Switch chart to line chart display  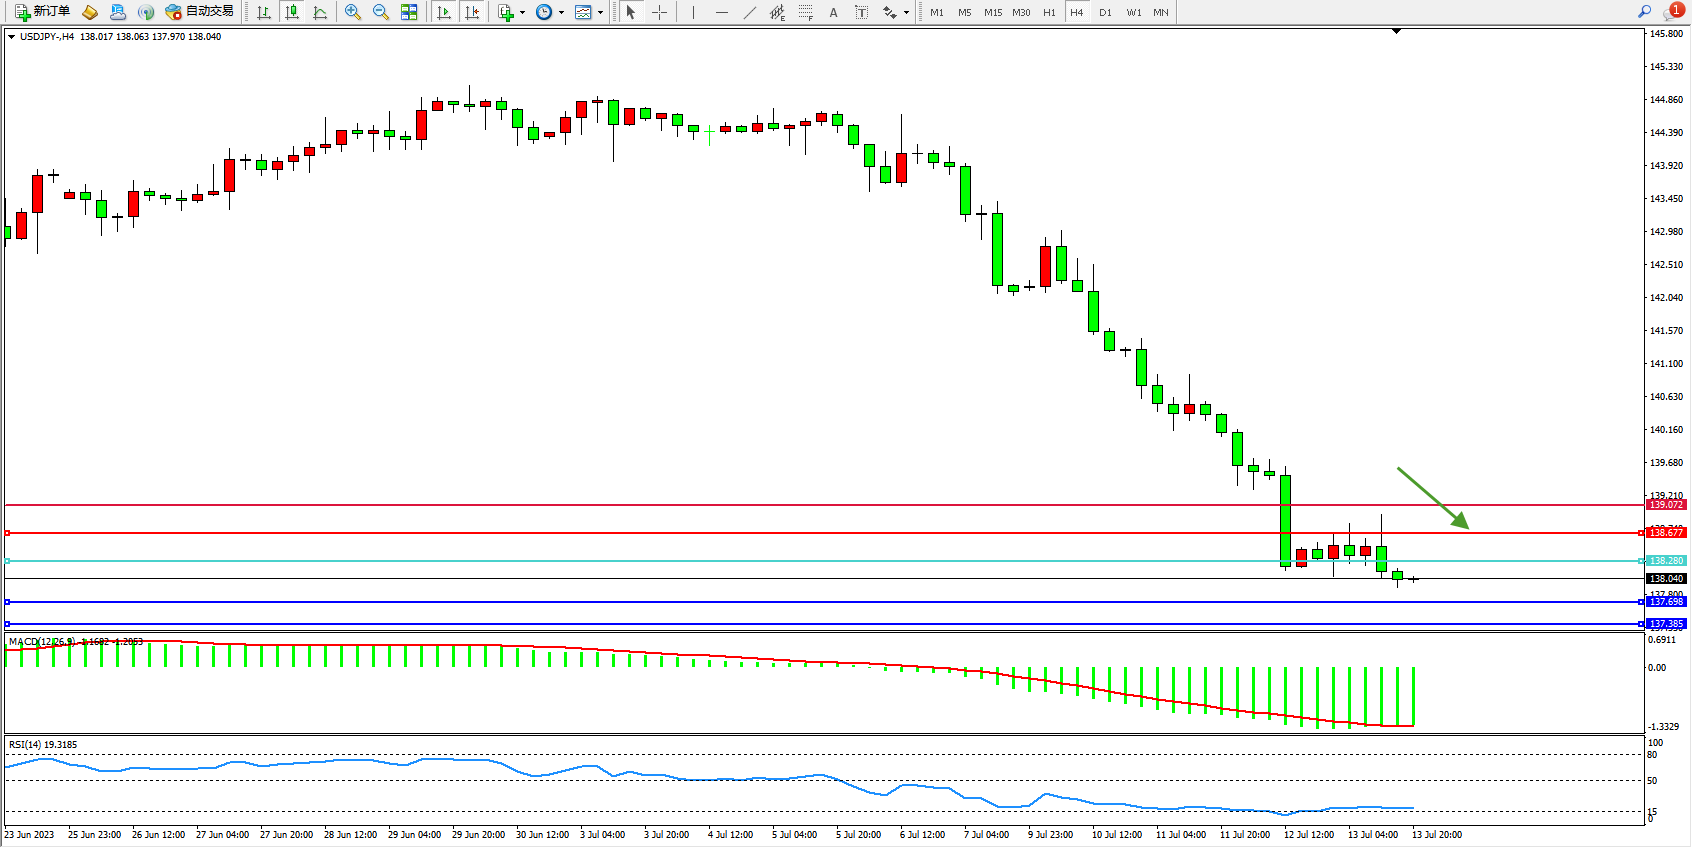pos(320,12)
